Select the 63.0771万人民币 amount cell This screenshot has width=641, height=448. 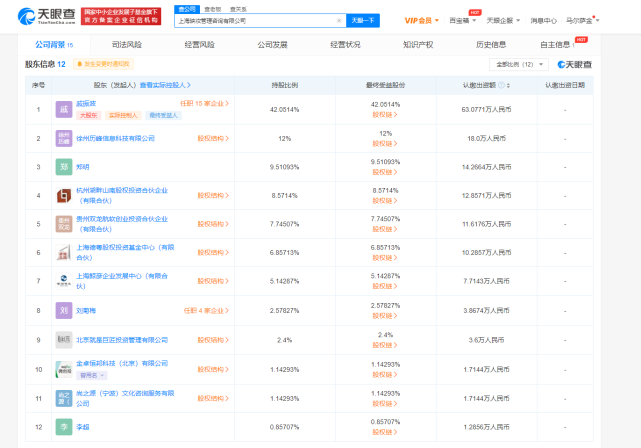[x=486, y=109]
